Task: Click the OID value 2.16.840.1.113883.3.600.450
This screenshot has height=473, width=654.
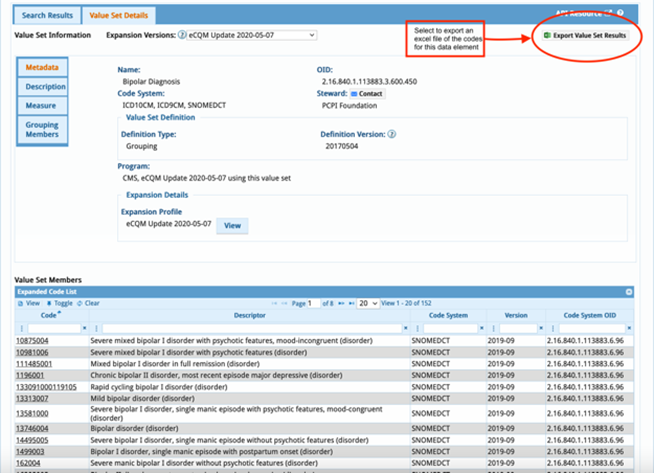Action: click(x=369, y=82)
